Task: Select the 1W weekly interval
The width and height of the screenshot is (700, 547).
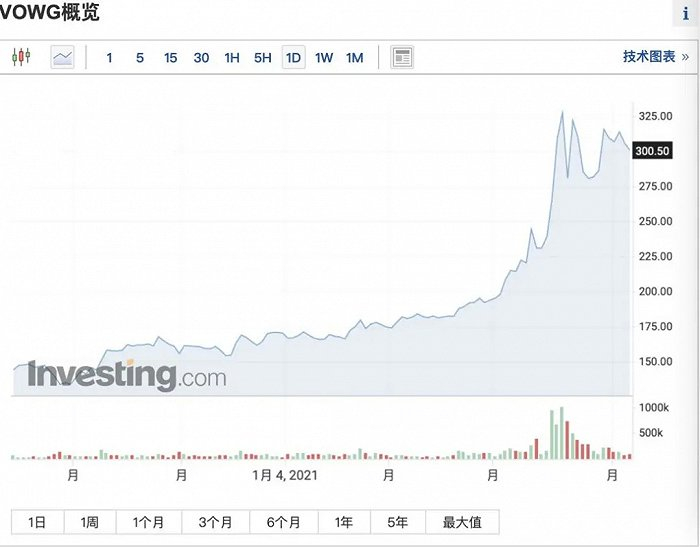Action: pyautogui.click(x=324, y=57)
